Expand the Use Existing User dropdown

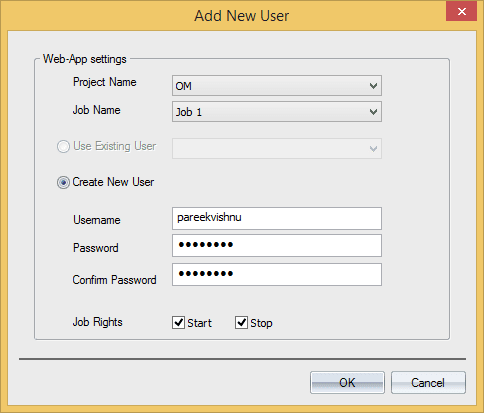(x=277, y=148)
